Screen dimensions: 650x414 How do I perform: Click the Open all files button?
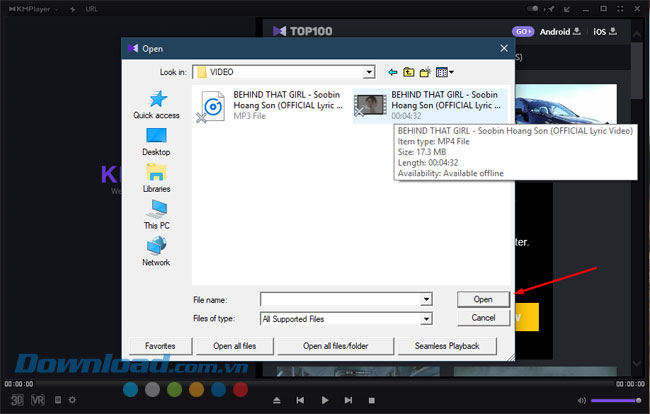click(235, 346)
